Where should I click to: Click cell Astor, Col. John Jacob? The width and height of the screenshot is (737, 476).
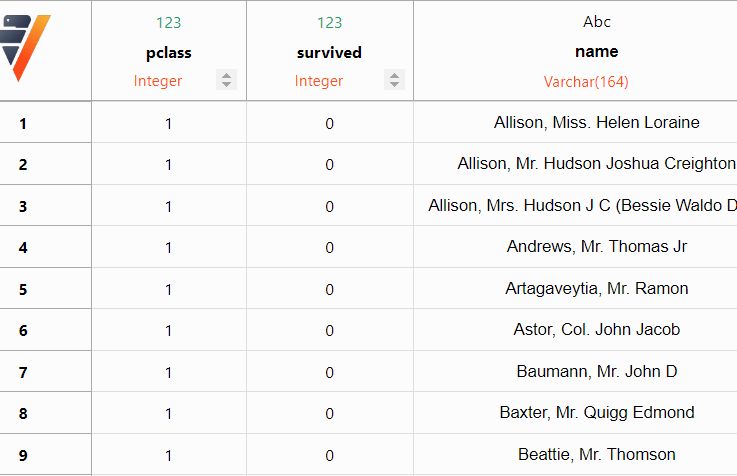597,329
